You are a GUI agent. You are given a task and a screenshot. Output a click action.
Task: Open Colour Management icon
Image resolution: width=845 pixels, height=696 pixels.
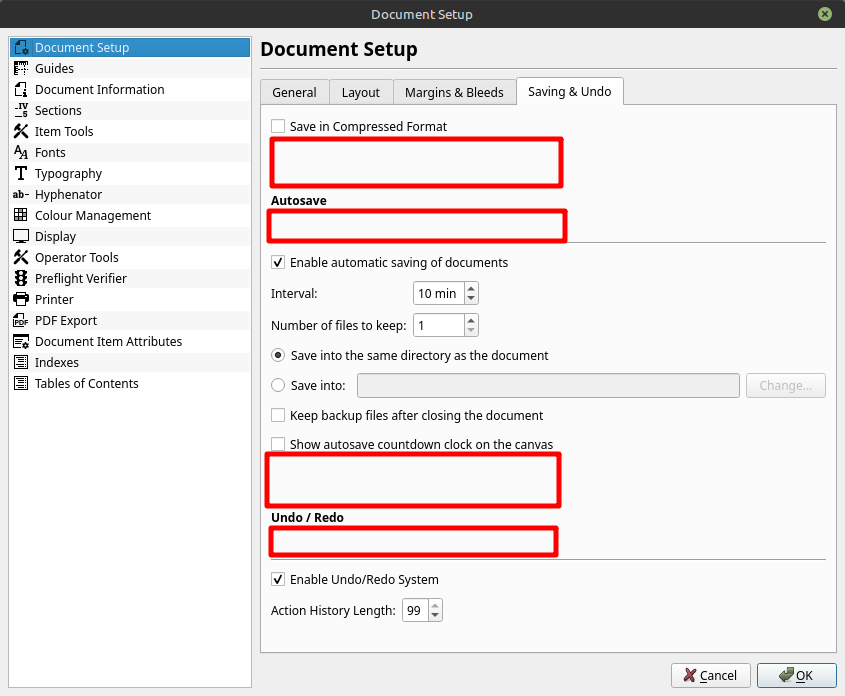[x=20, y=216]
